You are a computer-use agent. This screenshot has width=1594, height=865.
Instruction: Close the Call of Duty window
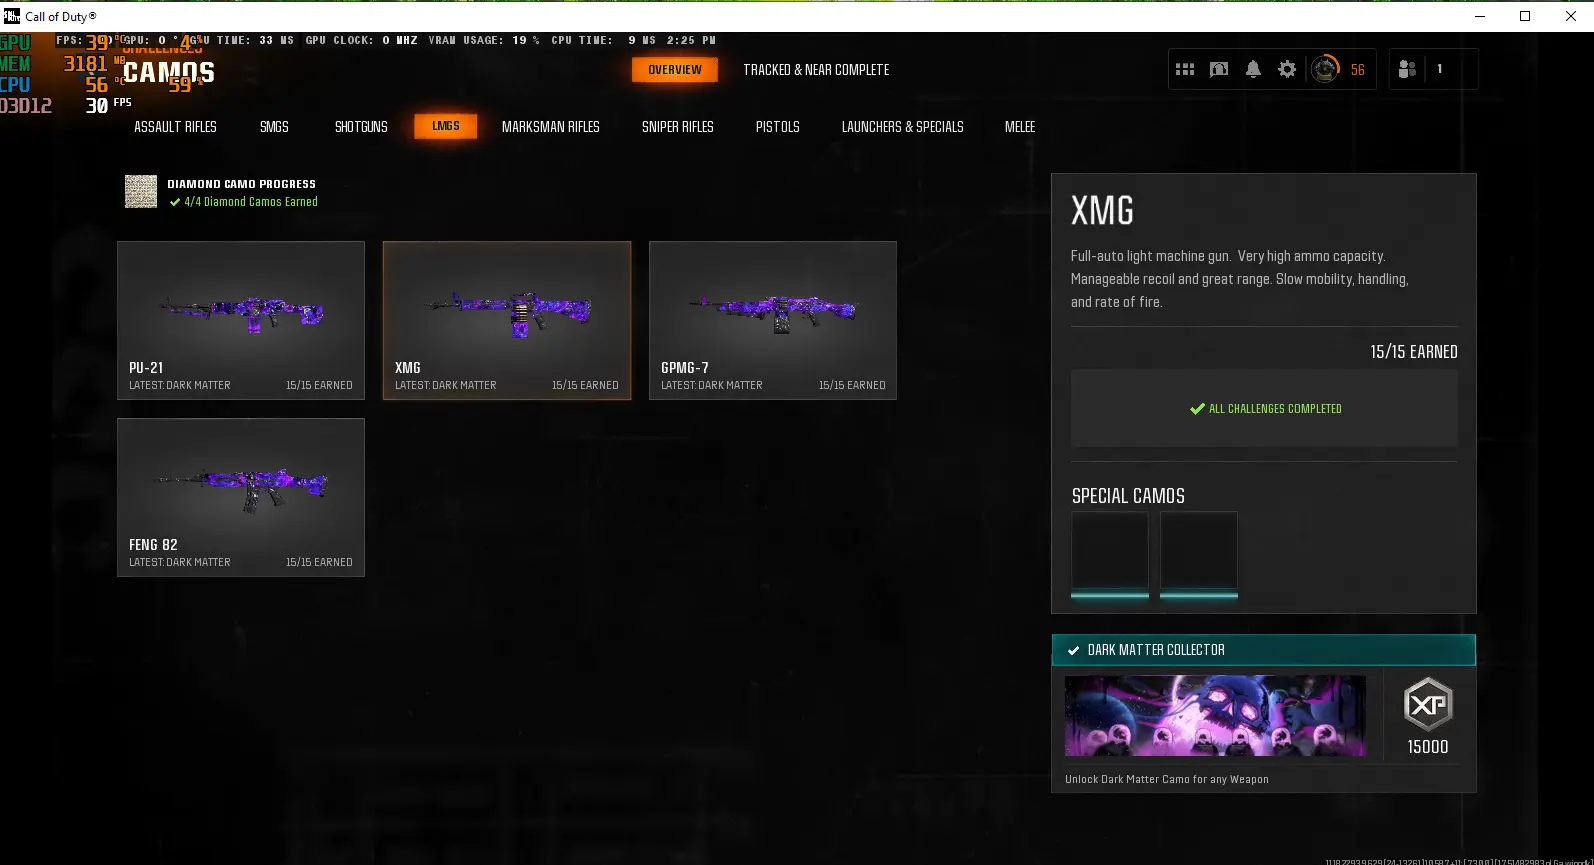tap(1571, 16)
